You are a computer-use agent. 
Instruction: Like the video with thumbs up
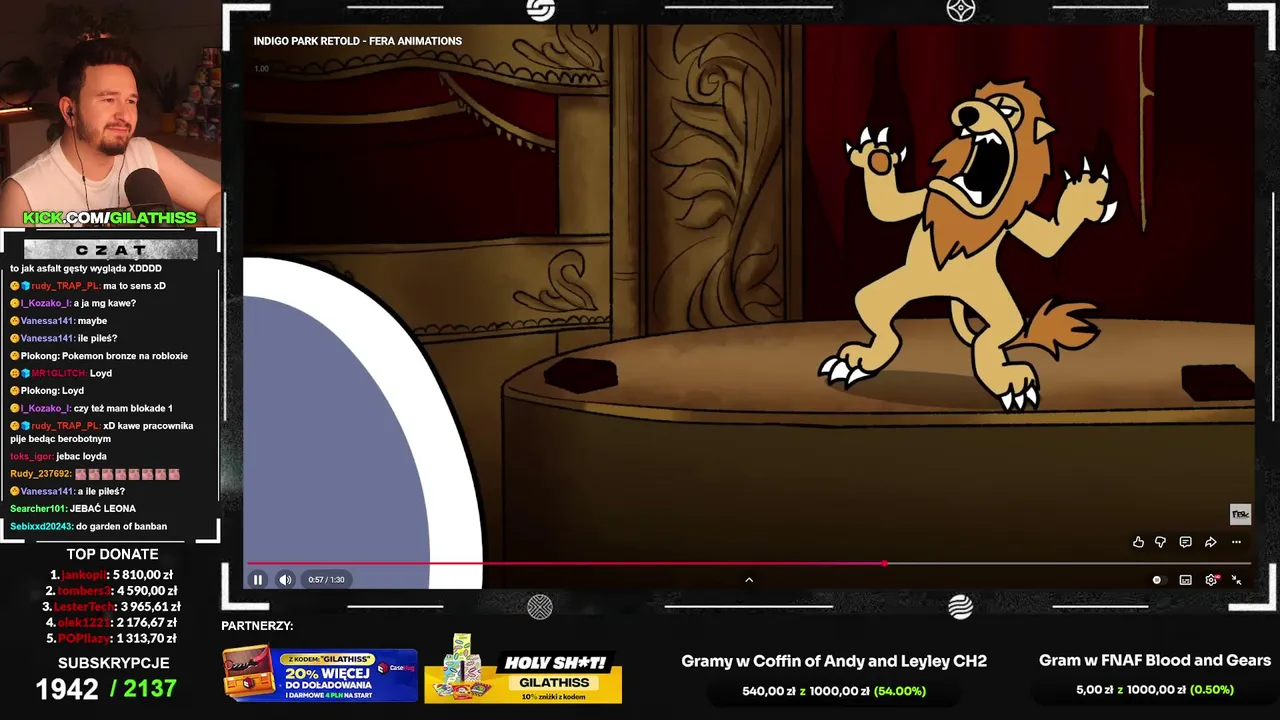tap(1138, 542)
